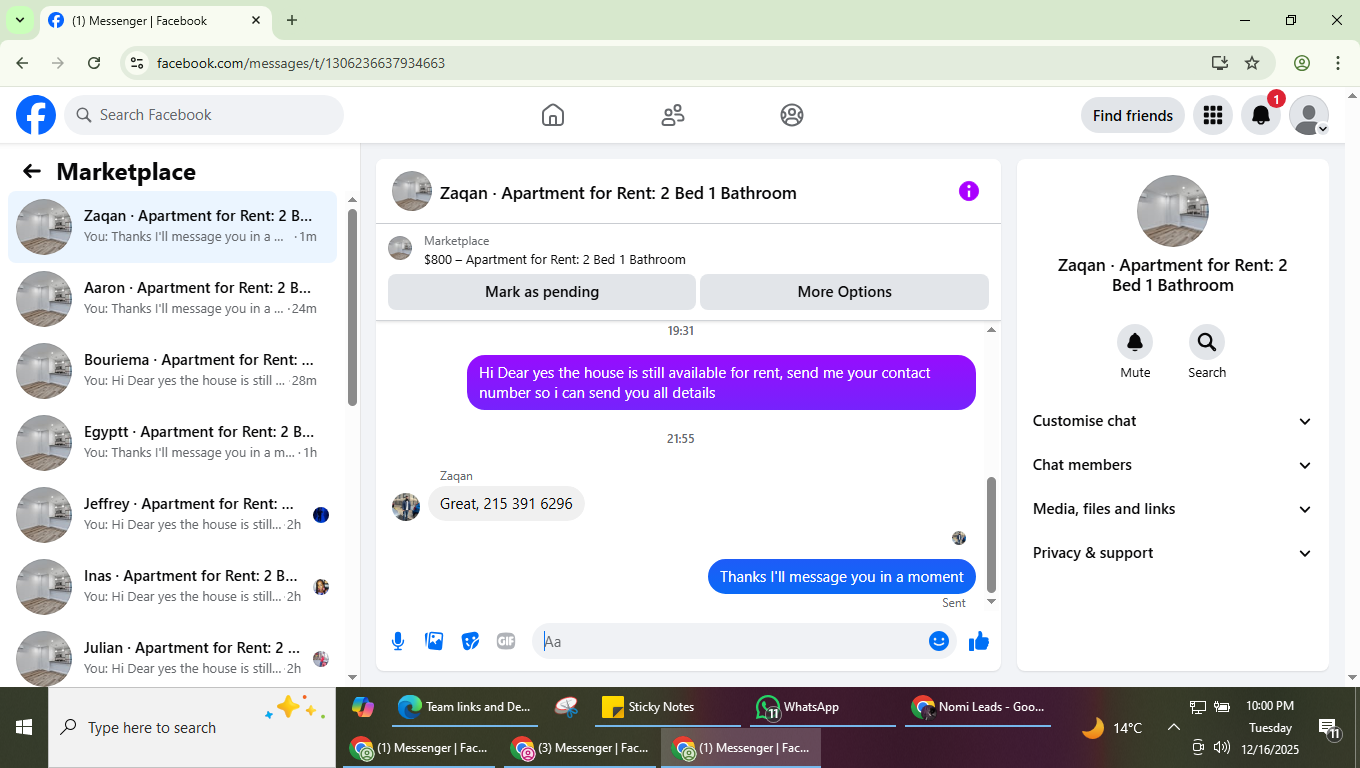Open a new browser tab
1360x768 pixels.
(x=292, y=20)
